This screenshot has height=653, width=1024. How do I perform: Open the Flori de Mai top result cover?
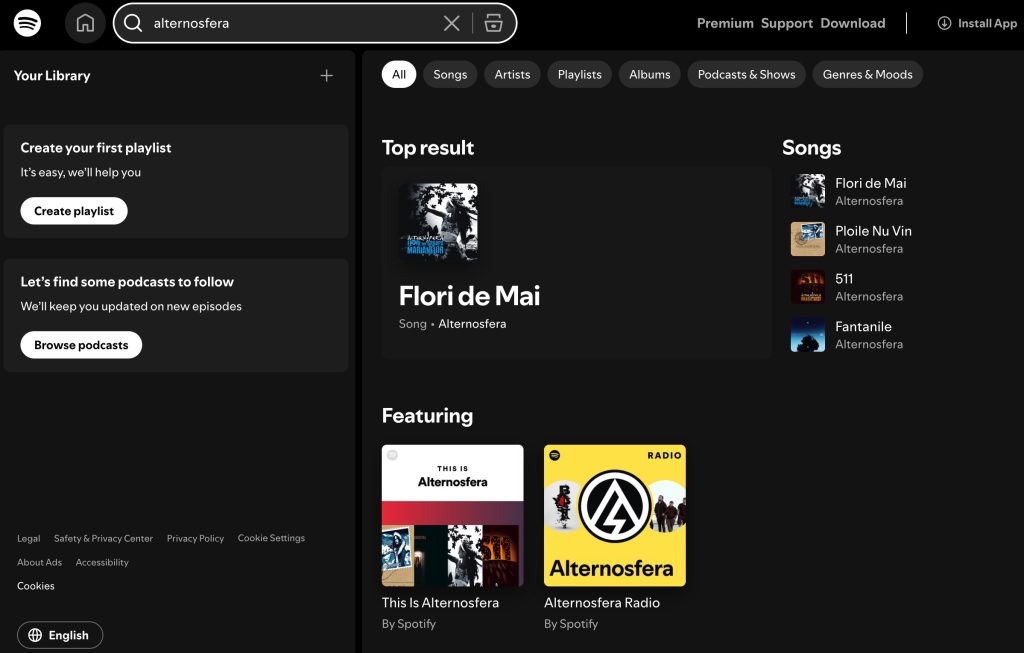click(x=438, y=222)
